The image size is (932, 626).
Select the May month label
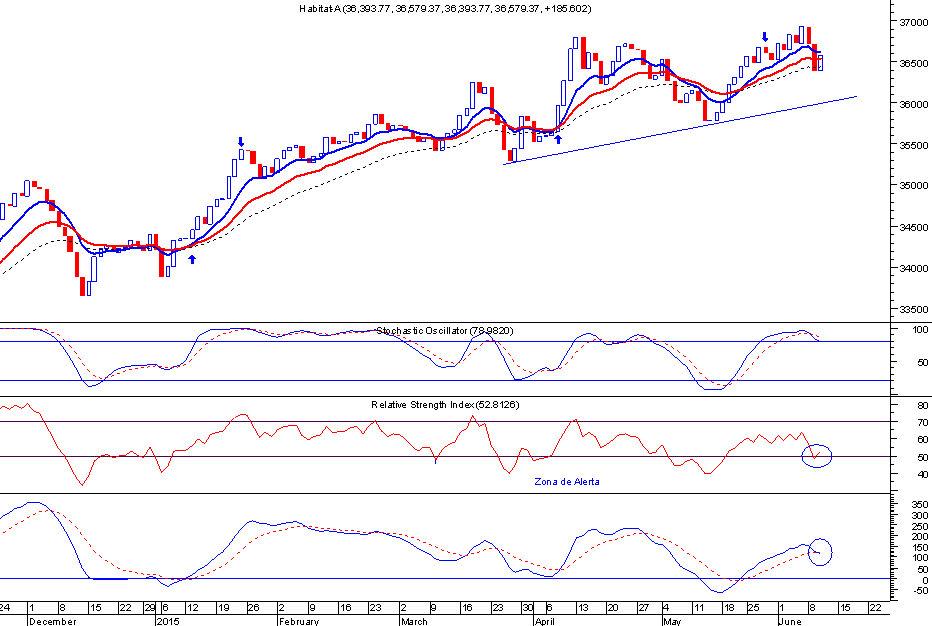coord(672,621)
